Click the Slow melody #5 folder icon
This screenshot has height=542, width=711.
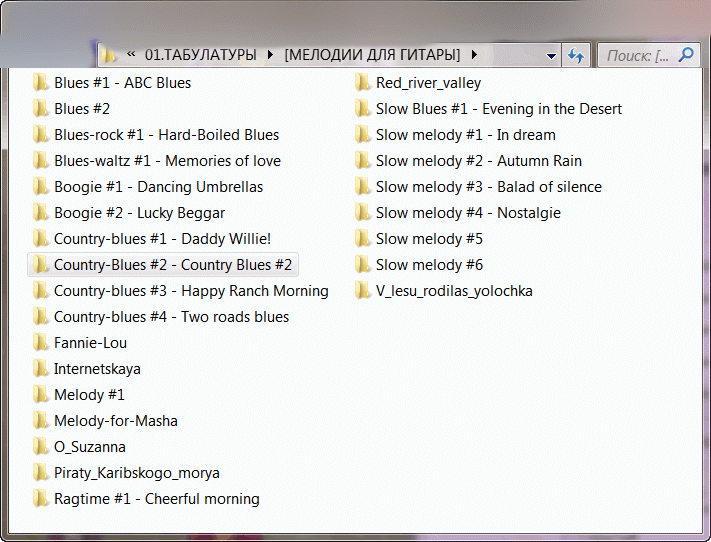click(x=362, y=239)
